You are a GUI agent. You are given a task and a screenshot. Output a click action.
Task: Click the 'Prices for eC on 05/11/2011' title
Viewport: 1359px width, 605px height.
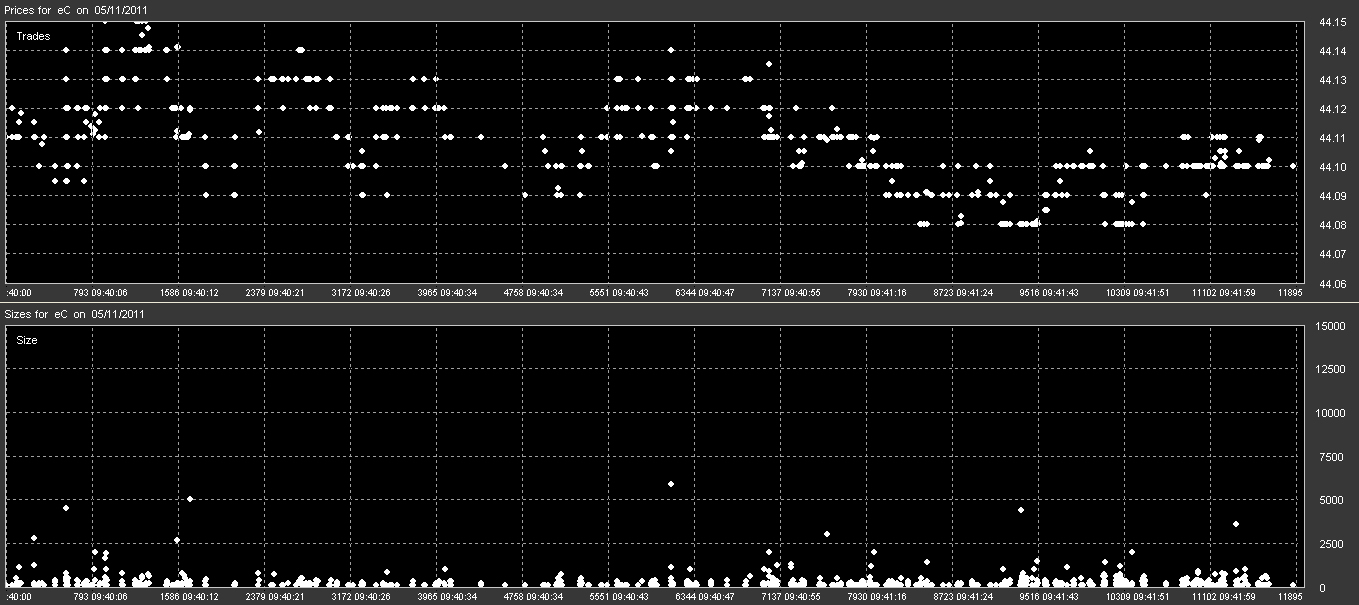pos(75,9)
